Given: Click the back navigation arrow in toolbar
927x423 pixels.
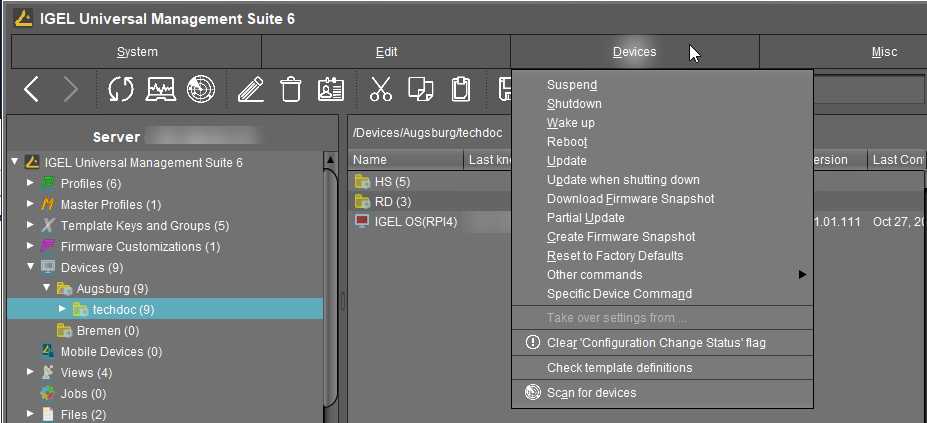Looking at the screenshot, I should point(32,90).
